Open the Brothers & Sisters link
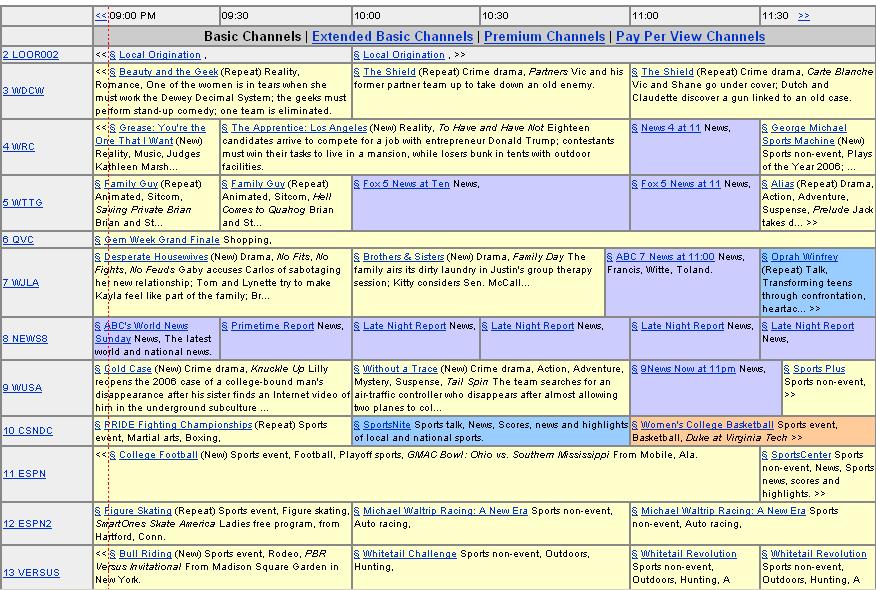 [403, 257]
